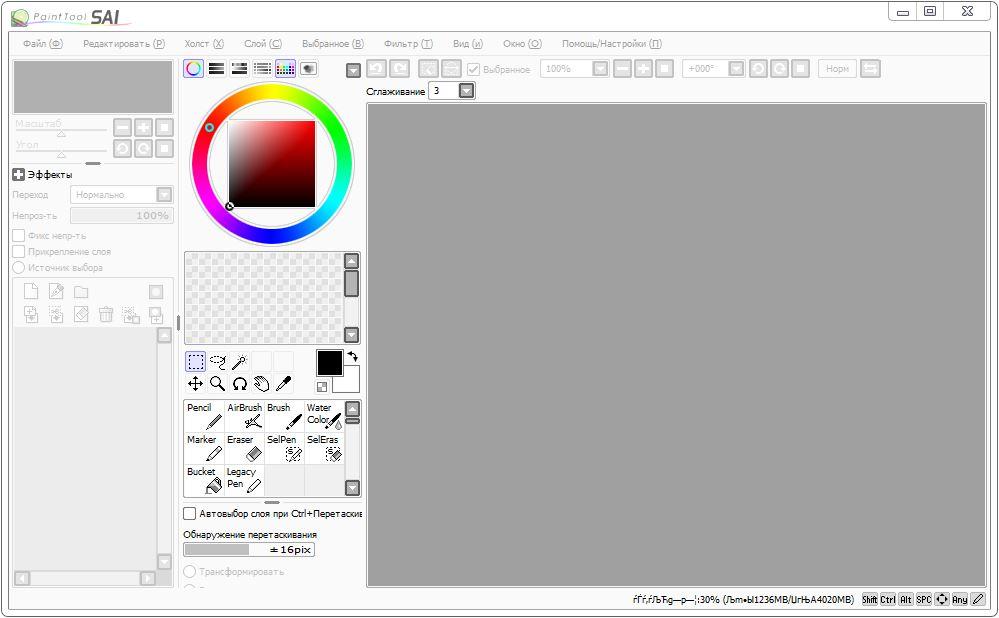Select the SelEras tool
Image resolution: width=999 pixels, height=618 pixels.
click(x=324, y=449)
